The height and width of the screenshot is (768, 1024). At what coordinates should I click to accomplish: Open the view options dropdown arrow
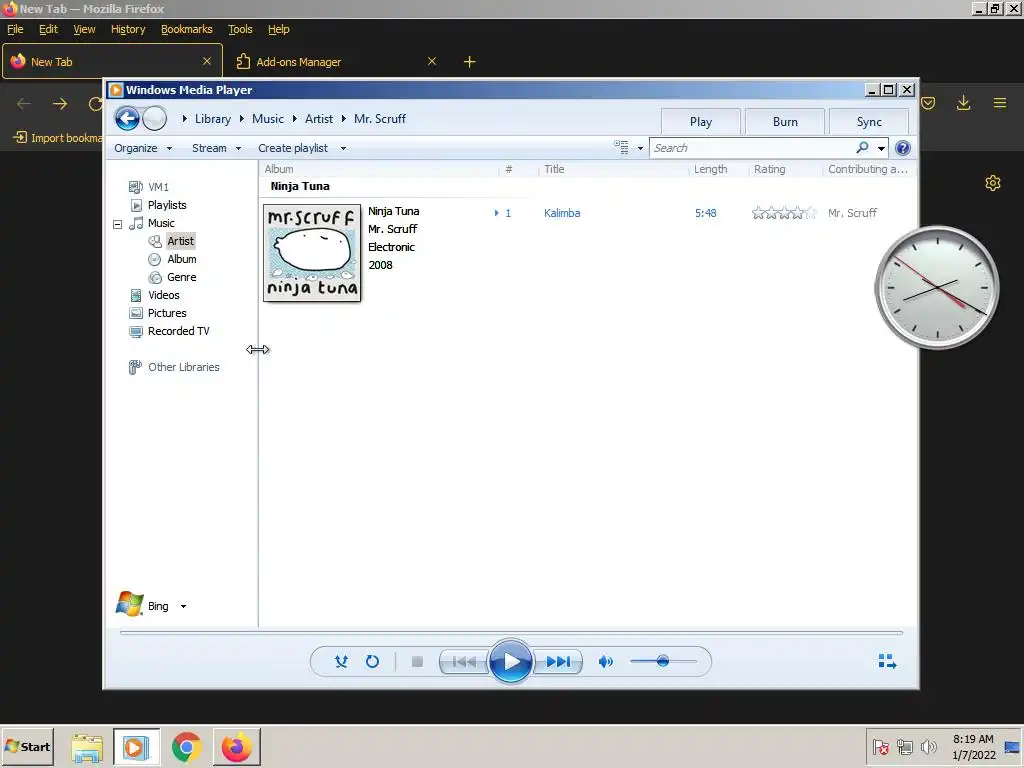coord(640,148)
